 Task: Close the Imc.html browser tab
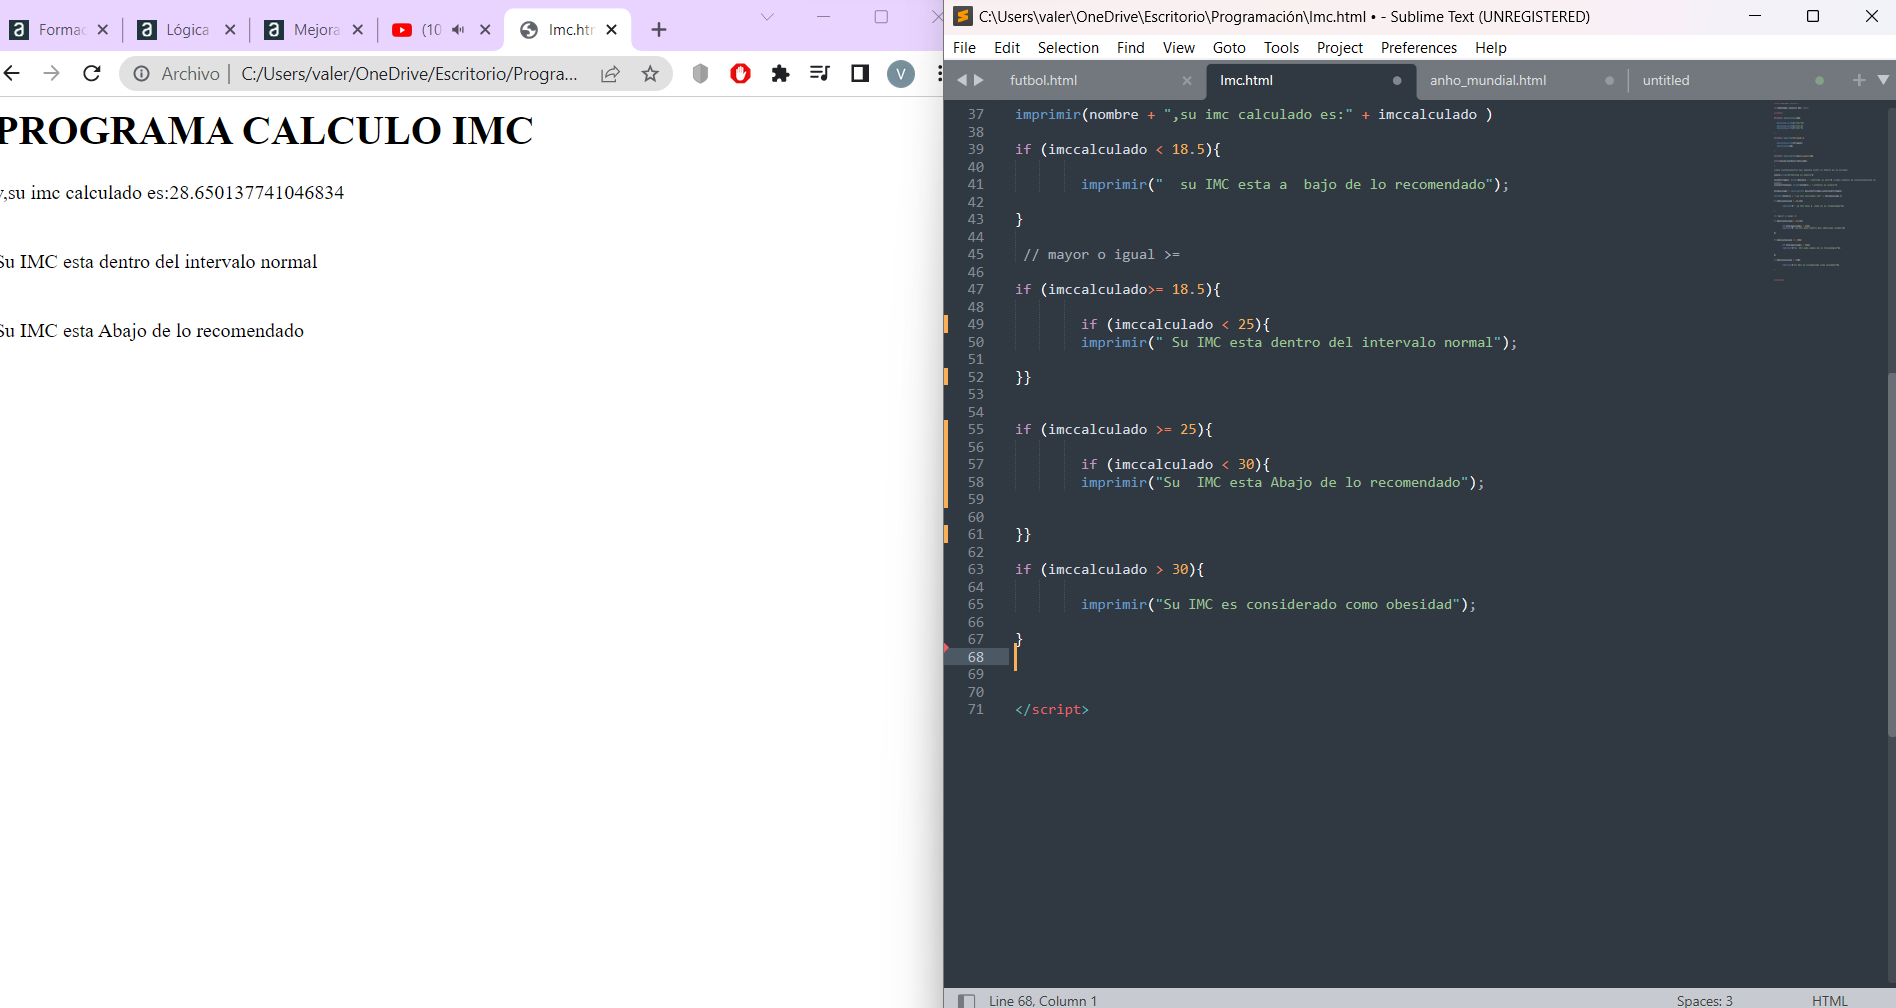pyautogui.click(x=611, y=30)
